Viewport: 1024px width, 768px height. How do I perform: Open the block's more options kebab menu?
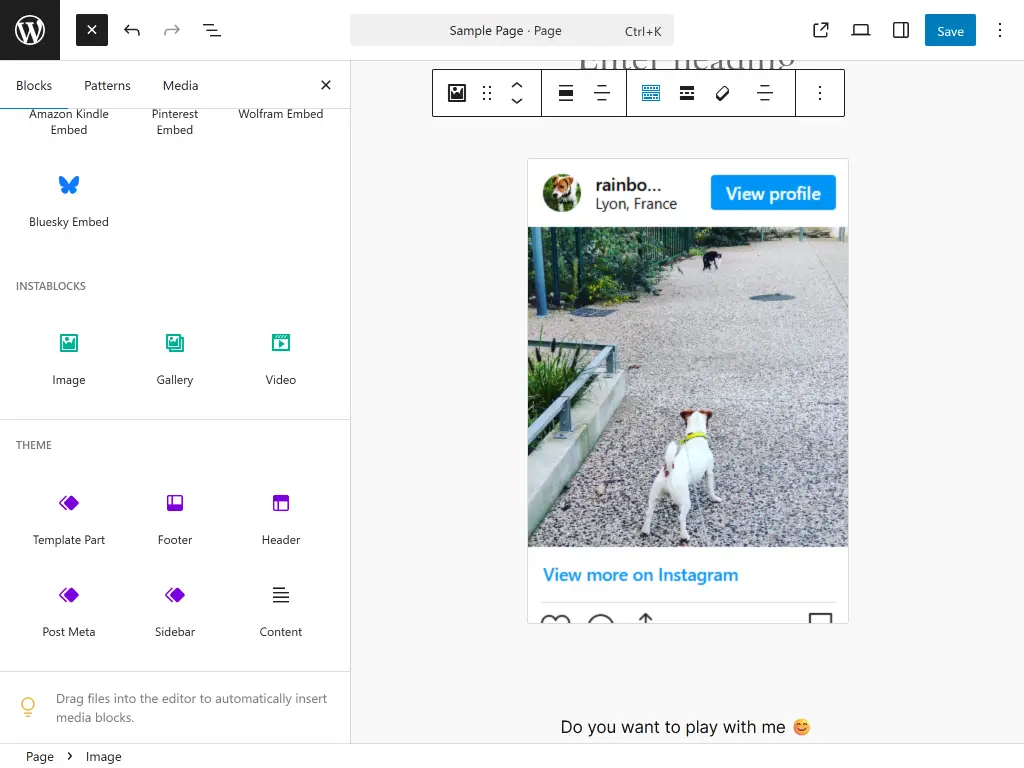pyautogui.click(x=820, y=93)
